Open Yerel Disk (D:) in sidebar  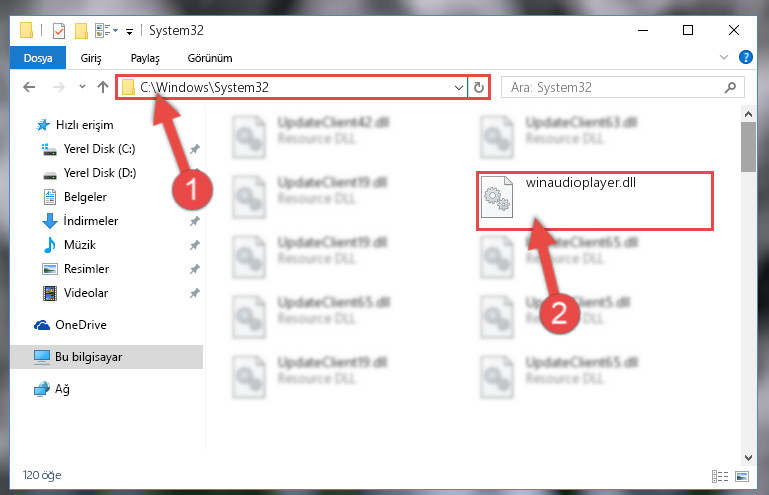(x=100, y=173)
